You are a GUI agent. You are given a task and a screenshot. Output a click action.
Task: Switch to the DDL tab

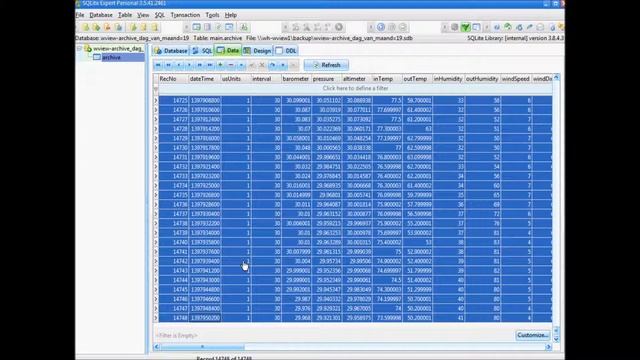pyautogui.click(x=286, y=51)
